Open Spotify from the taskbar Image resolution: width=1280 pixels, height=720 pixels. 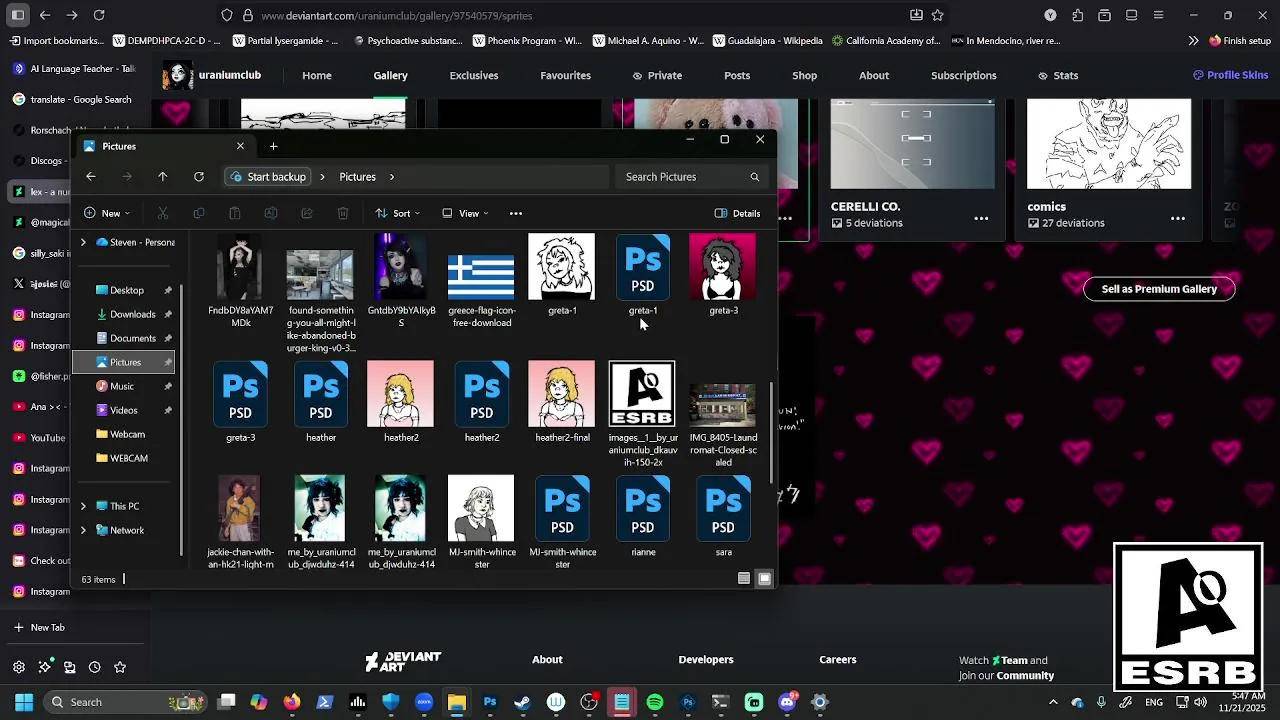[655, 702]
